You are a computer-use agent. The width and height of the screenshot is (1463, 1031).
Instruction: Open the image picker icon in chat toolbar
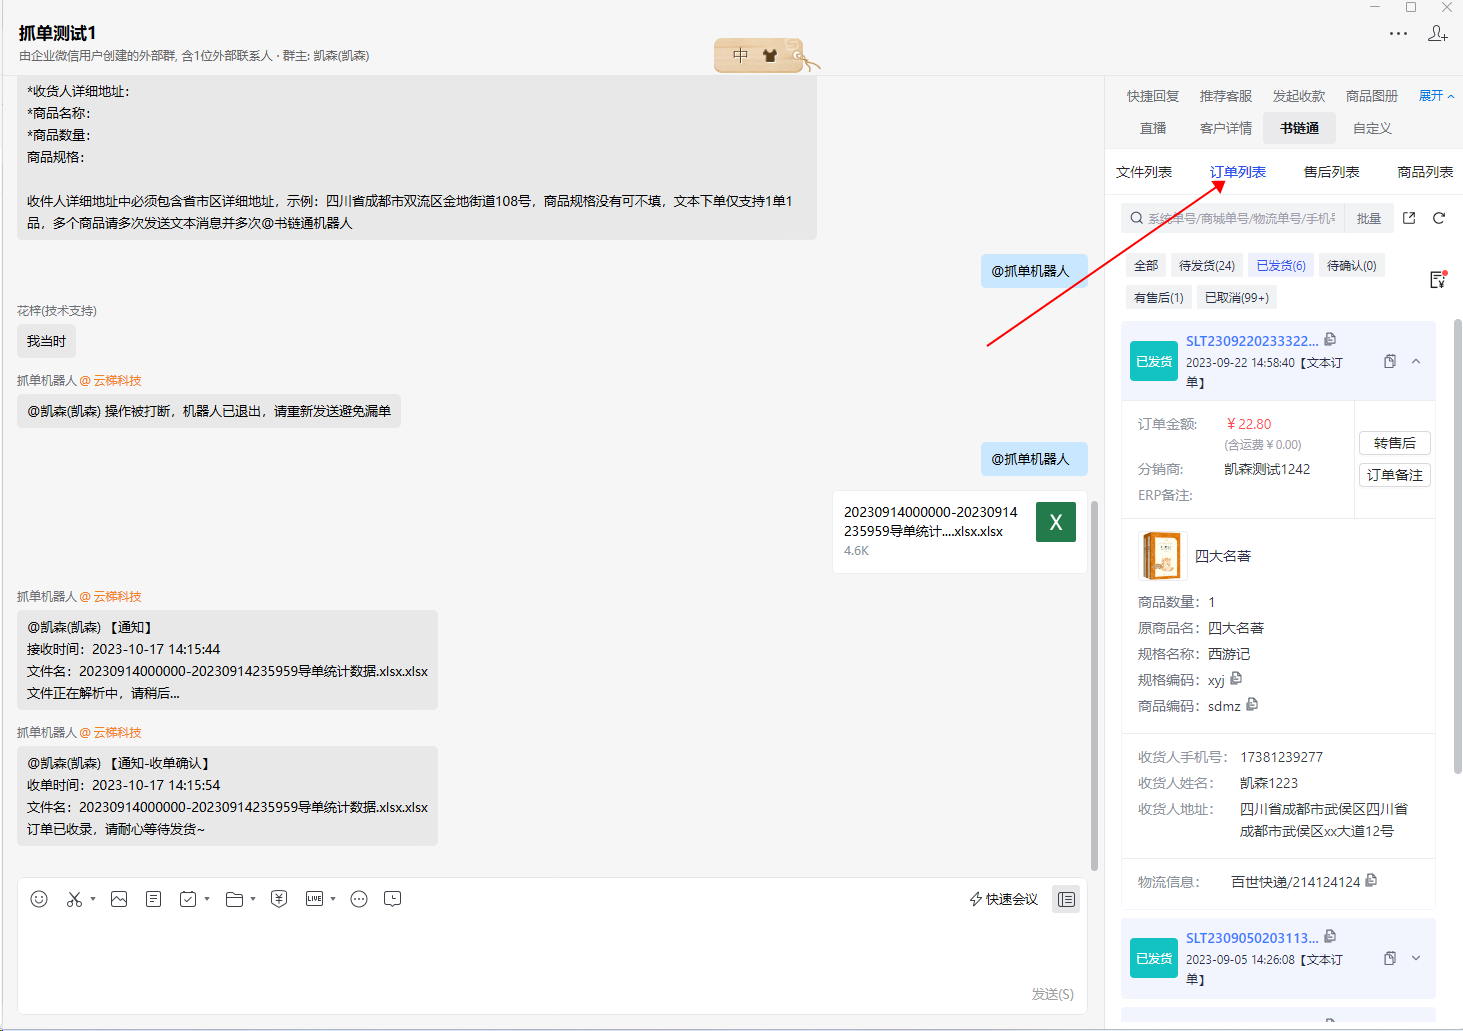119,899
